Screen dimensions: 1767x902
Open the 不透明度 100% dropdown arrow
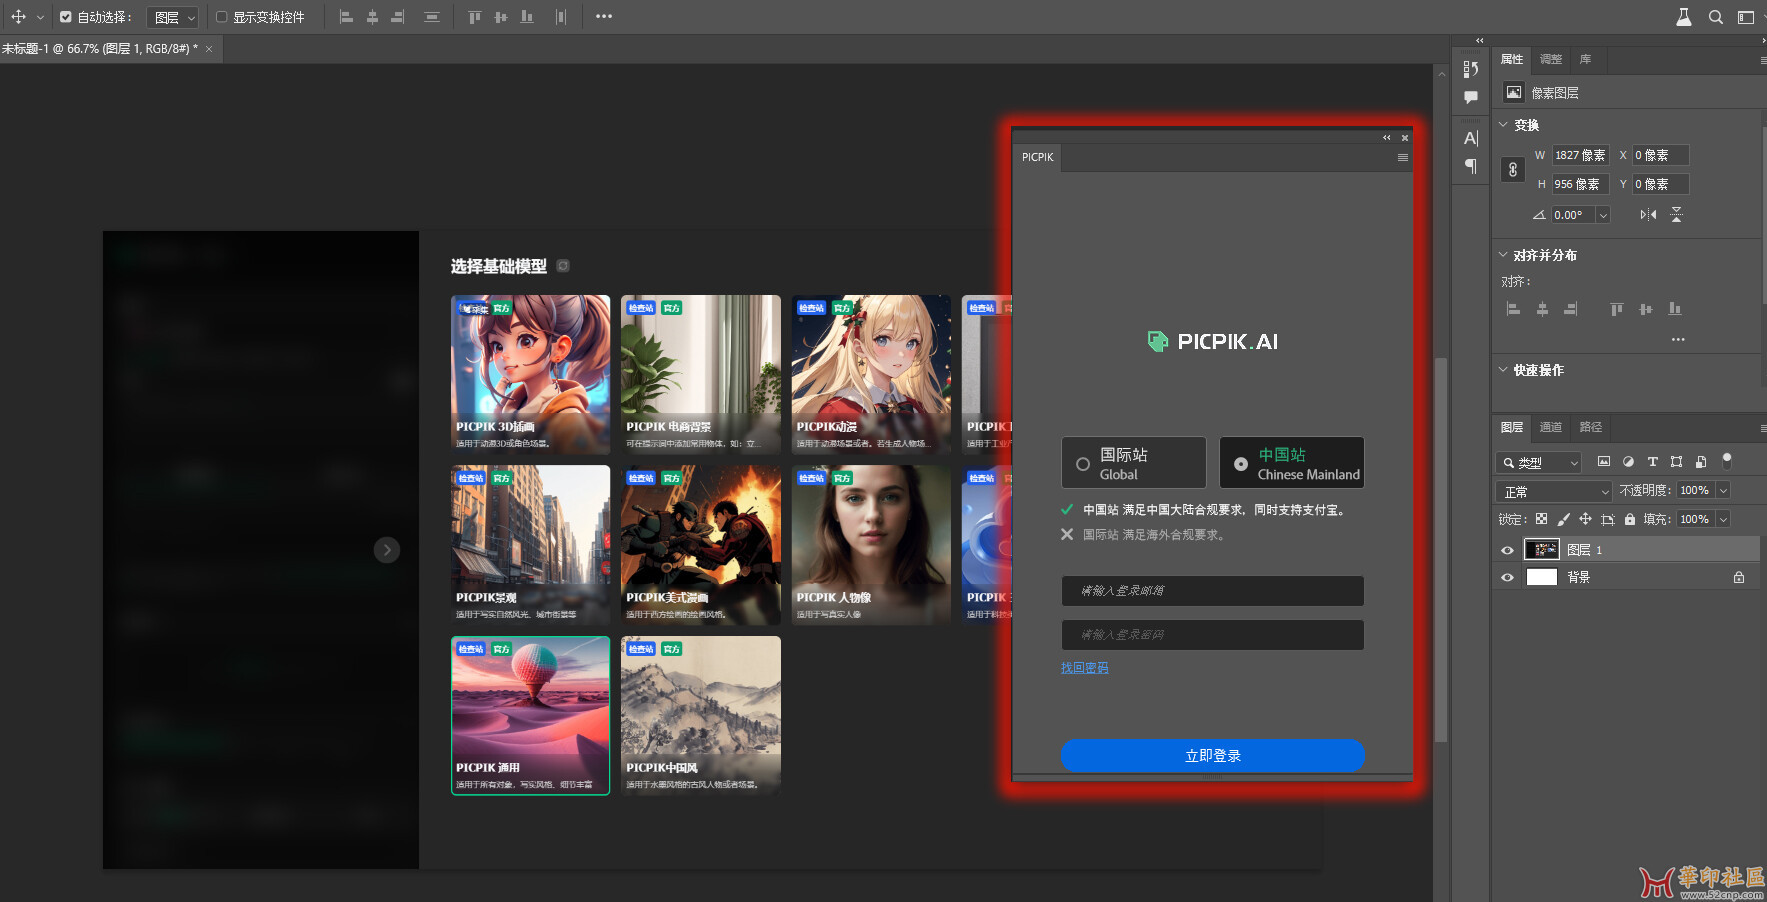click(1723, 491)
